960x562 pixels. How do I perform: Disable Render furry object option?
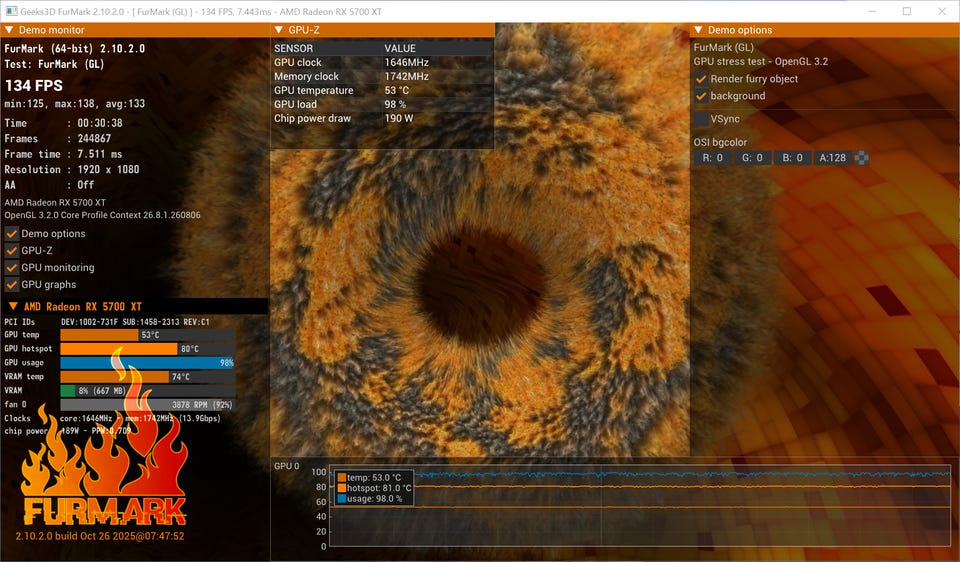tap(701, 79)
